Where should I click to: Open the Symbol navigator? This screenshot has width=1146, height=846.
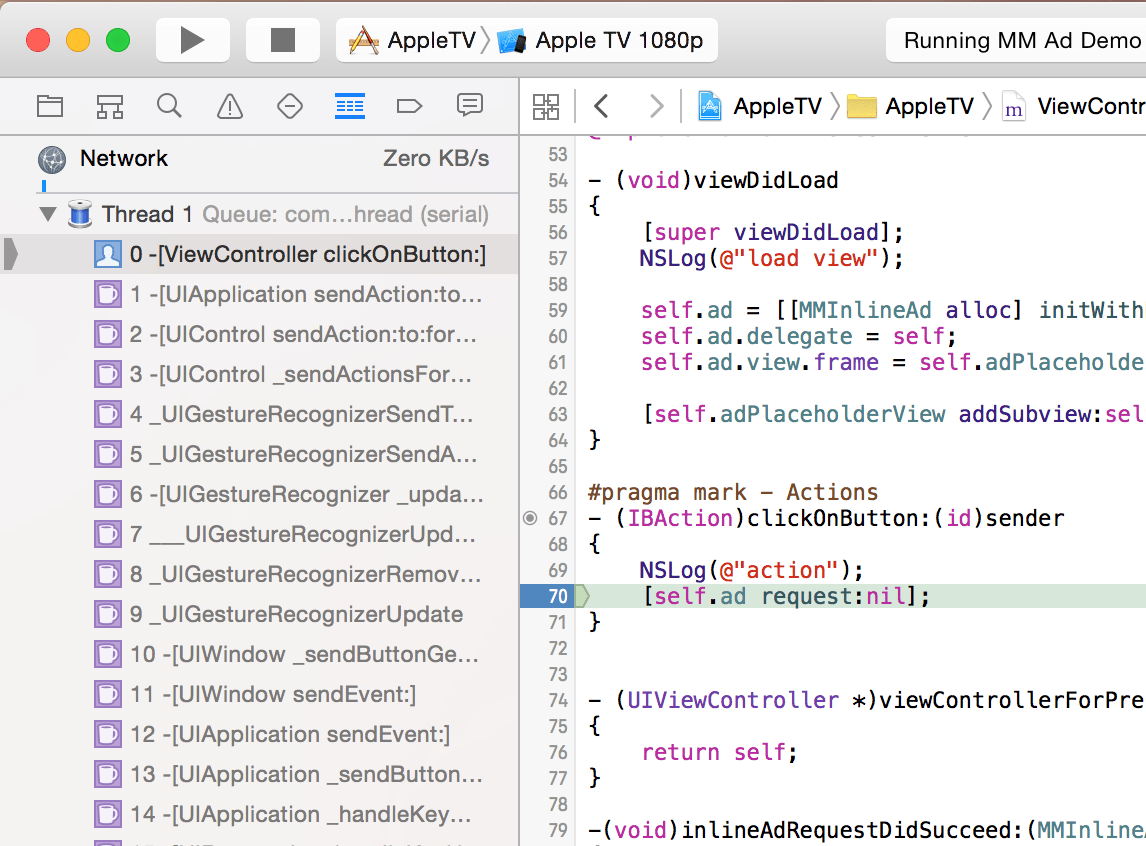[110, 106]
